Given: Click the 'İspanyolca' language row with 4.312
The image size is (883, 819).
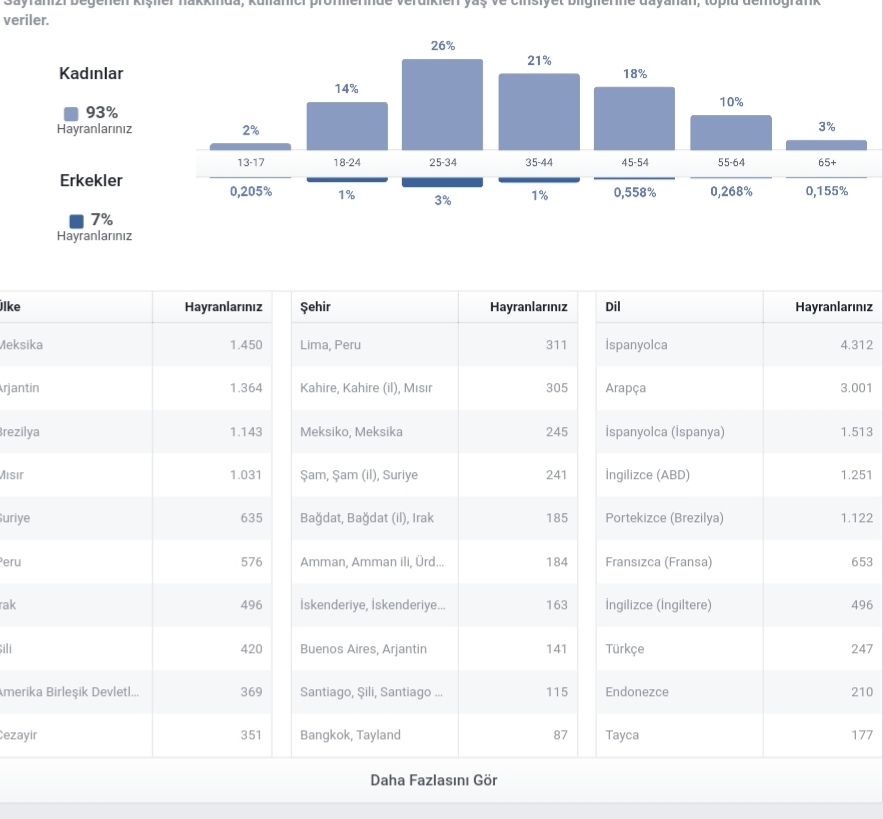Looking at the screenshot, I should tap(739, 345).
